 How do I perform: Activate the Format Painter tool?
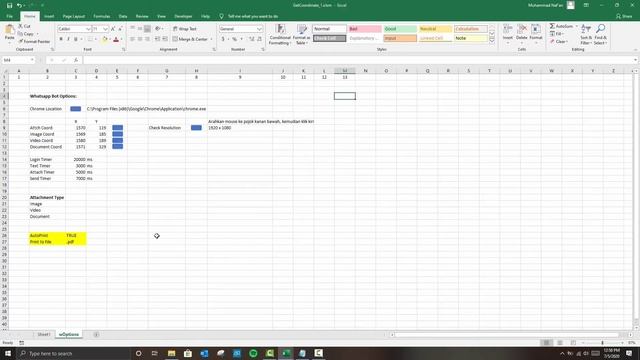click(34, 42)
